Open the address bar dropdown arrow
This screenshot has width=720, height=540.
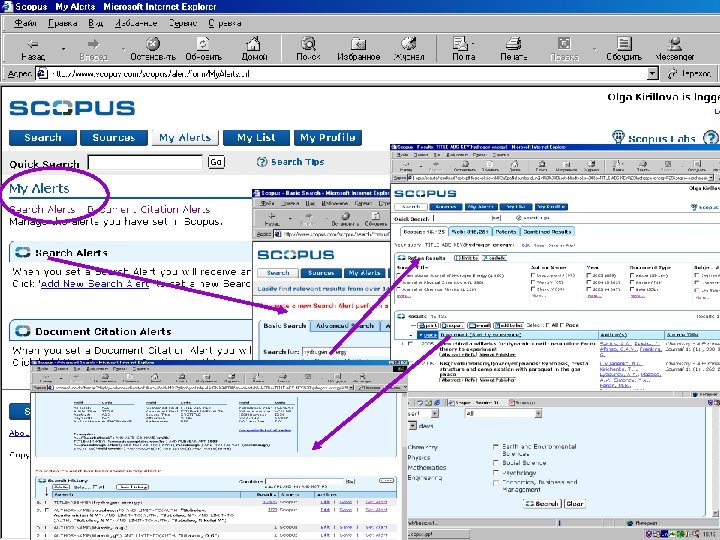[652, 73]
